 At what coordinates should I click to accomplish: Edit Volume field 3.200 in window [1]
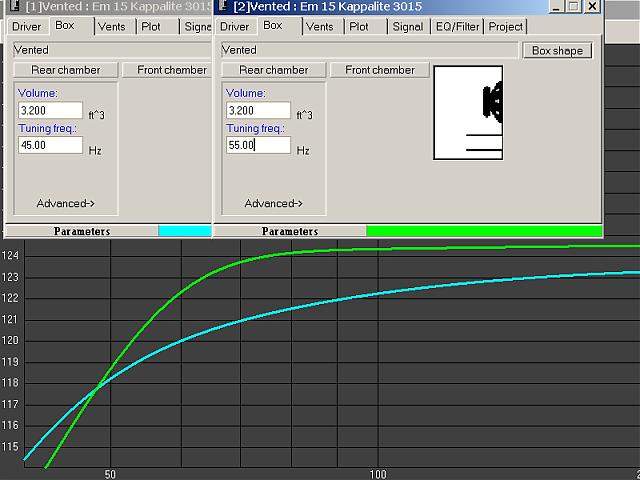[x=50, y=111]
